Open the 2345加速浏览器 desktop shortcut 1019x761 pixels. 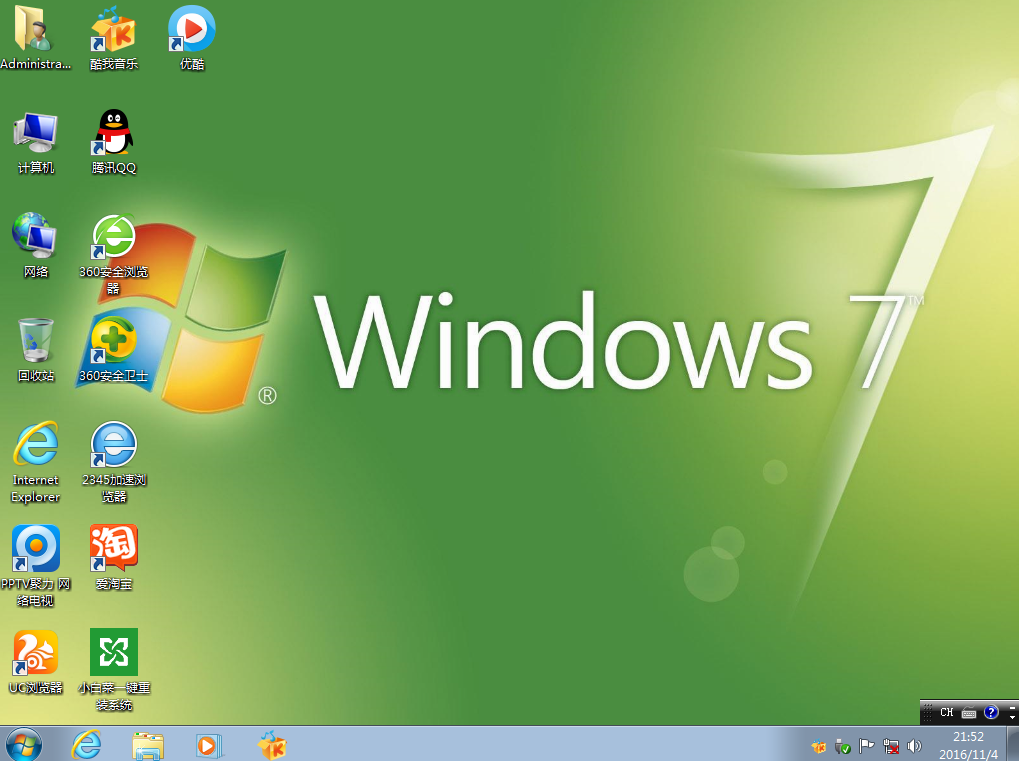[x=114, y=463]
